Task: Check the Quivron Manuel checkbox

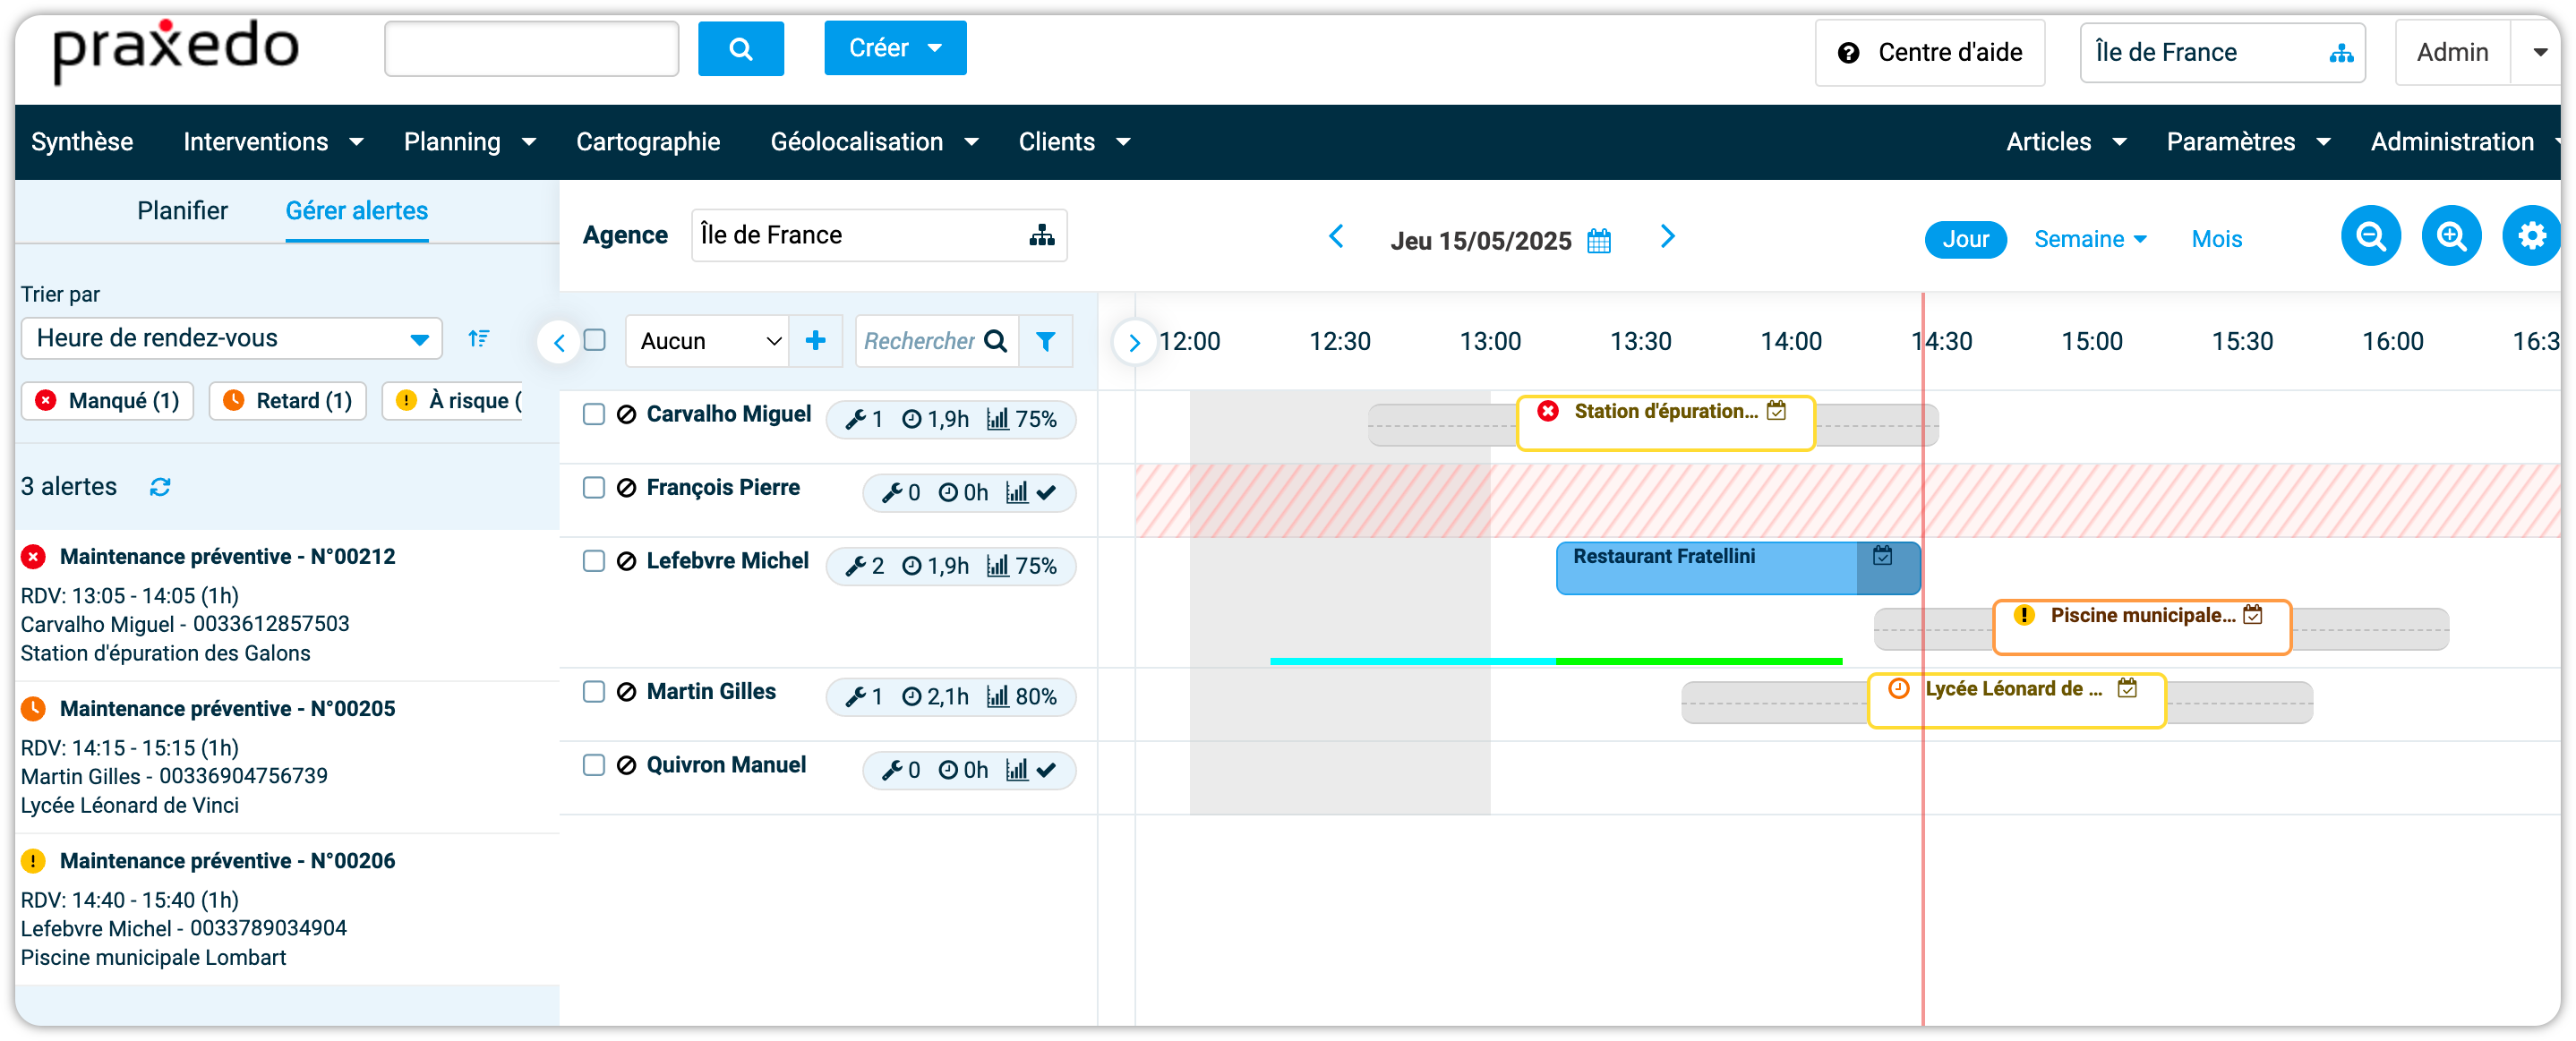Action: click(594, 765)
